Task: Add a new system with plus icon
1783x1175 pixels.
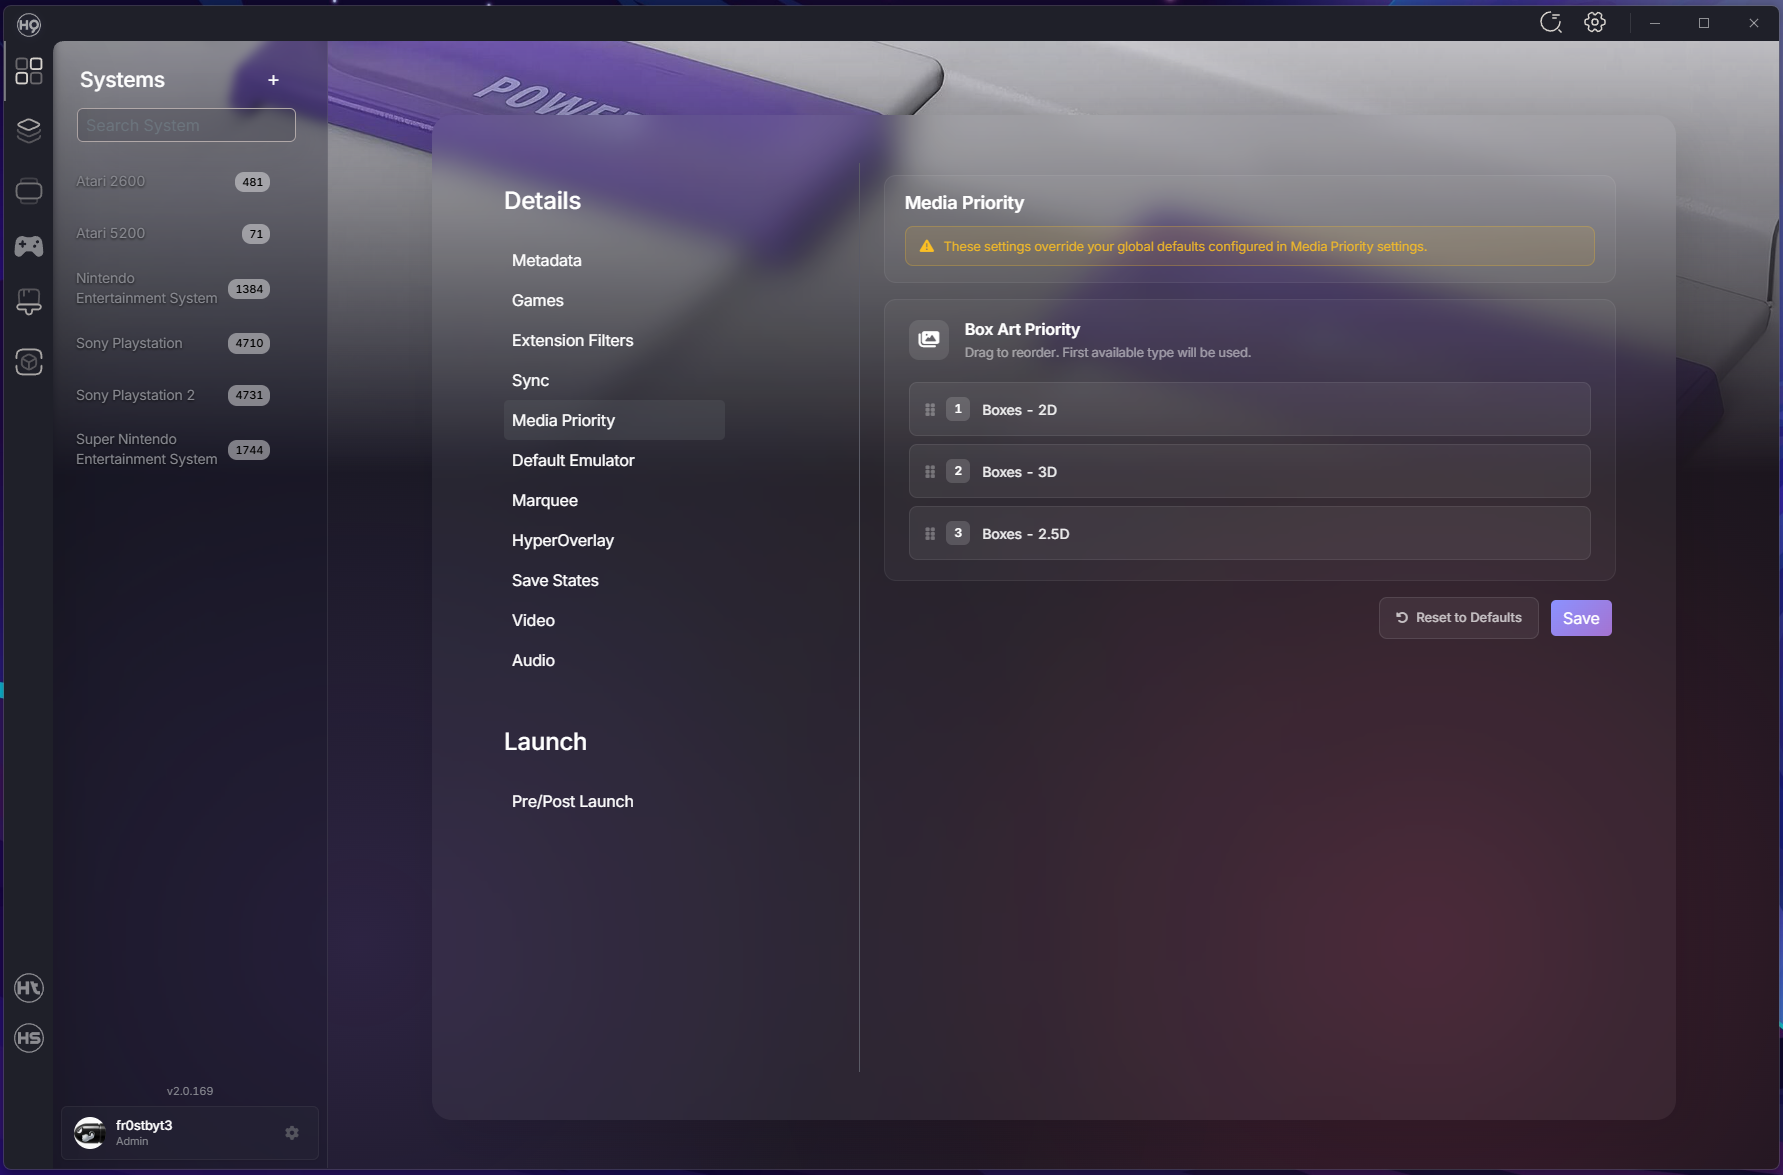Action: [273, 80]
